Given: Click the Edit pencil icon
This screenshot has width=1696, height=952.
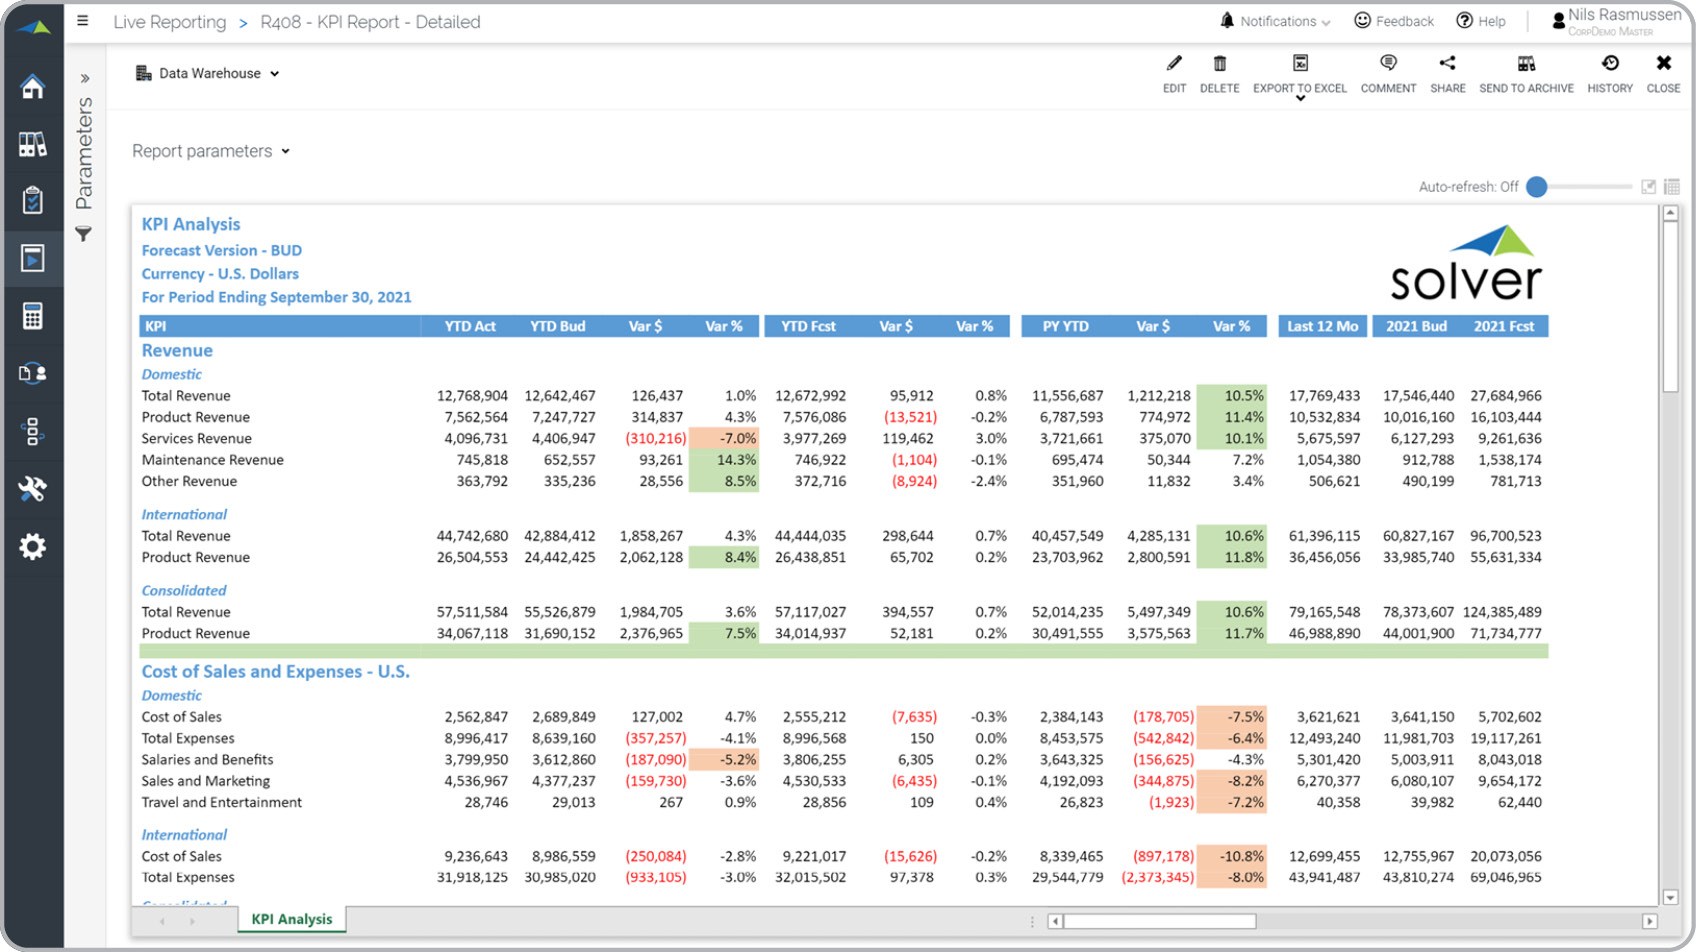Looking at the screenshot, I should click(x=1174, y=64).
